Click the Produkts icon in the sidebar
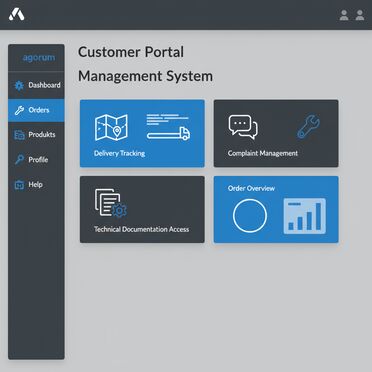The height and width of the screenshot is (372, 372). [19, 135]
